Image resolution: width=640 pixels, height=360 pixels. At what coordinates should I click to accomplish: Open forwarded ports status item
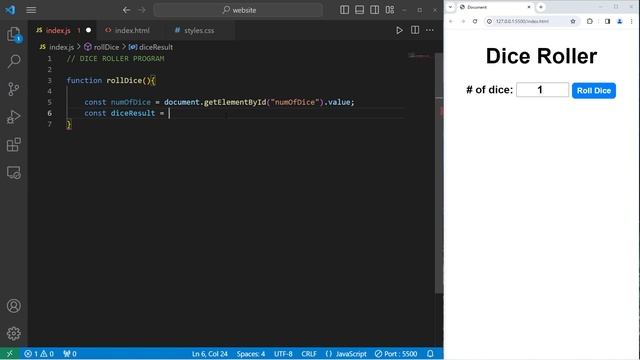[70, 354]
